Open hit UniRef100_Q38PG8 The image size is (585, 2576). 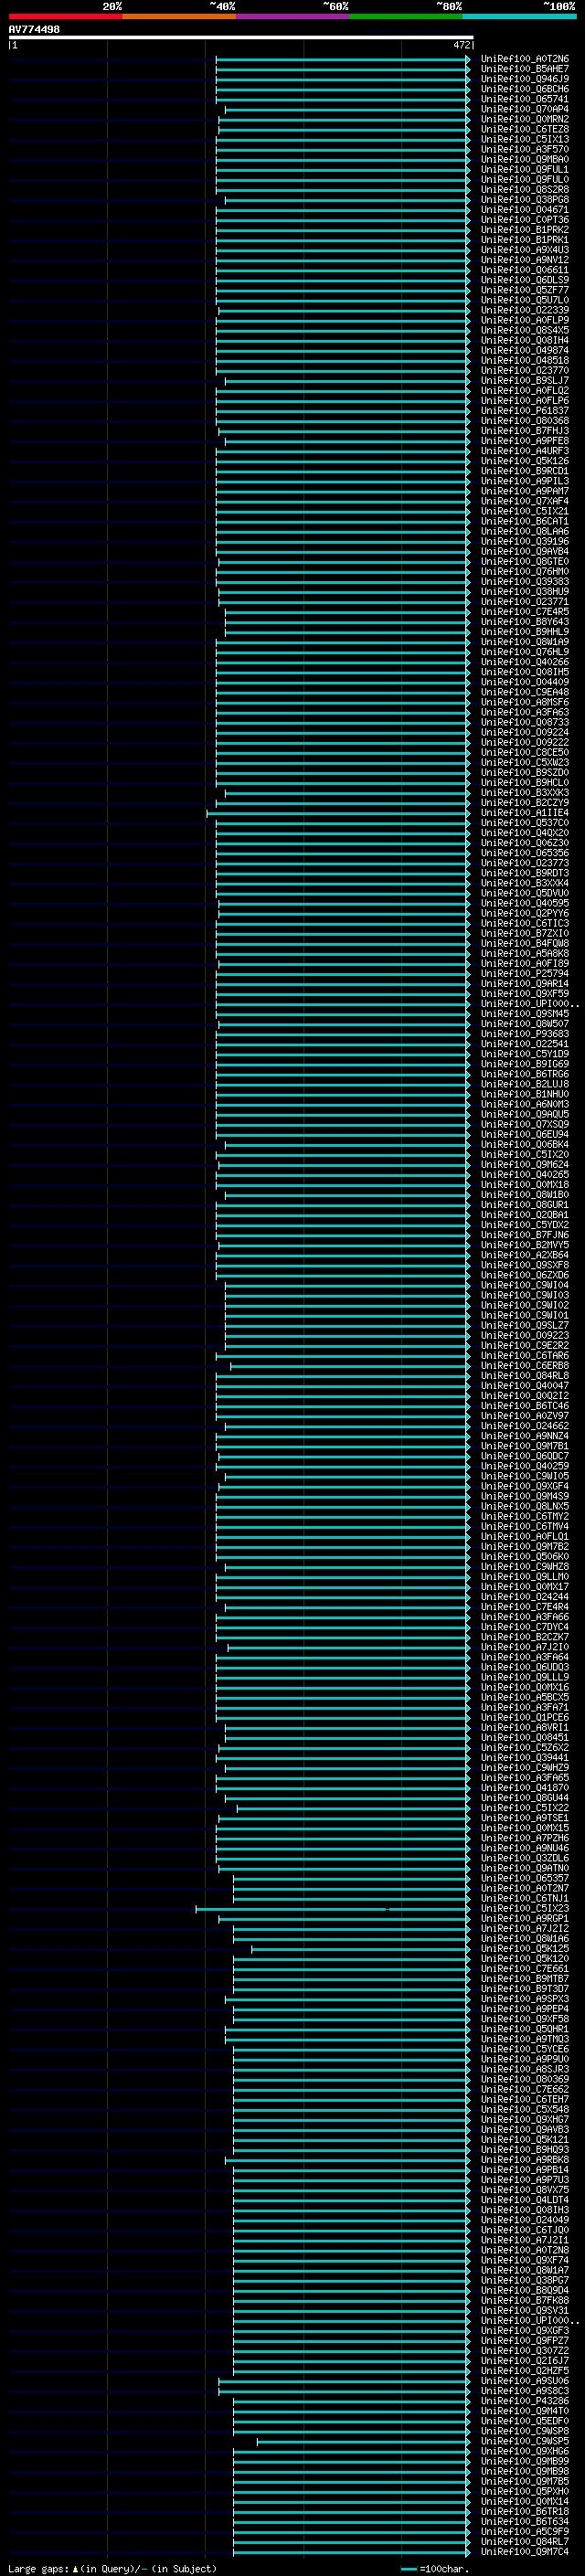[525, 200]
